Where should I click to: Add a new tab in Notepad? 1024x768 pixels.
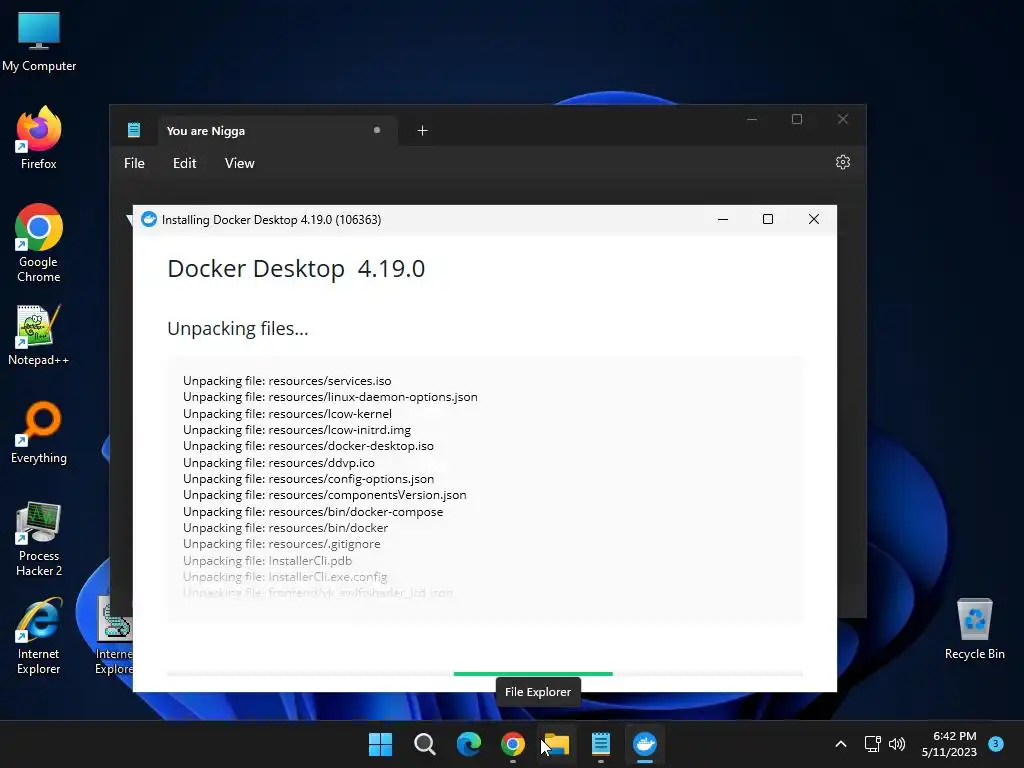423,131
